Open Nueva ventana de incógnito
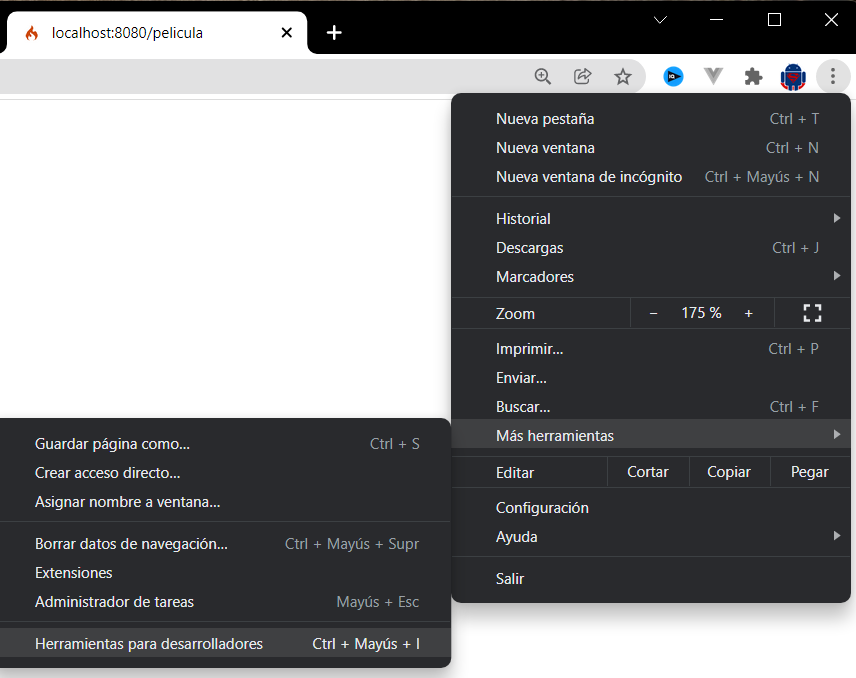This screenshot has height=678, width=856. click(589, 176)
